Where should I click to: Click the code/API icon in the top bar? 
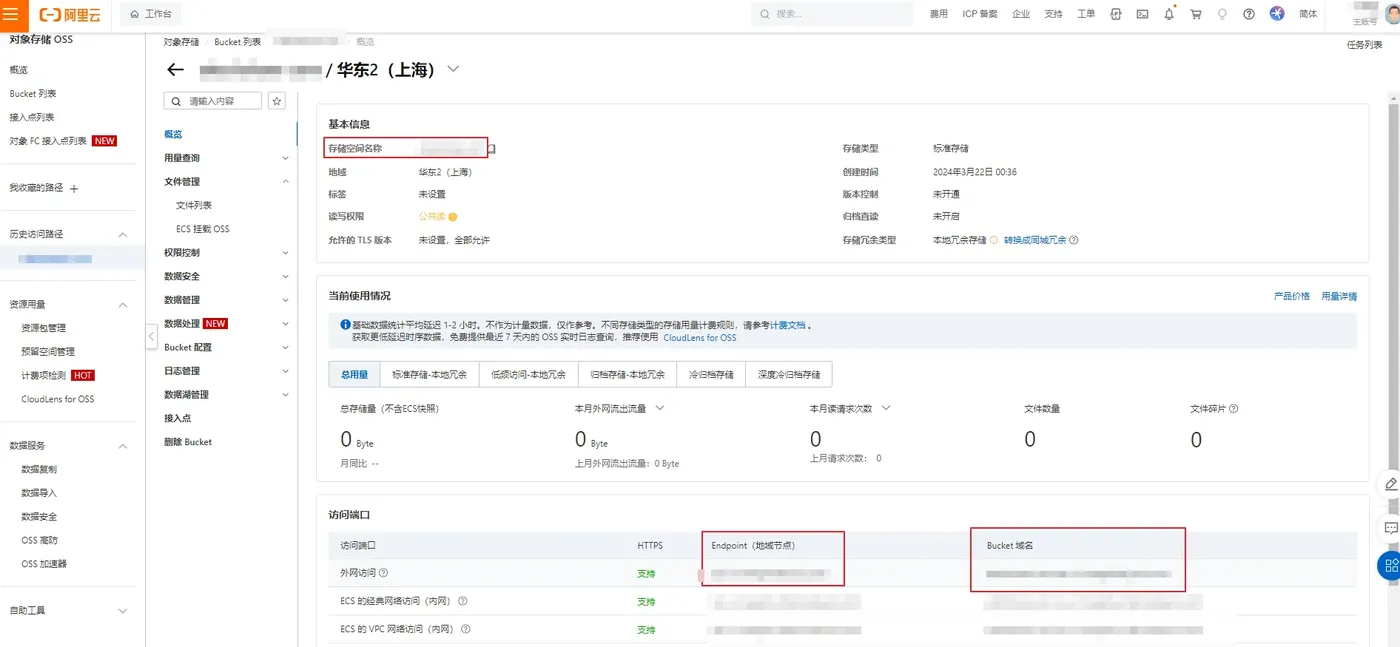coord(1116,14)
